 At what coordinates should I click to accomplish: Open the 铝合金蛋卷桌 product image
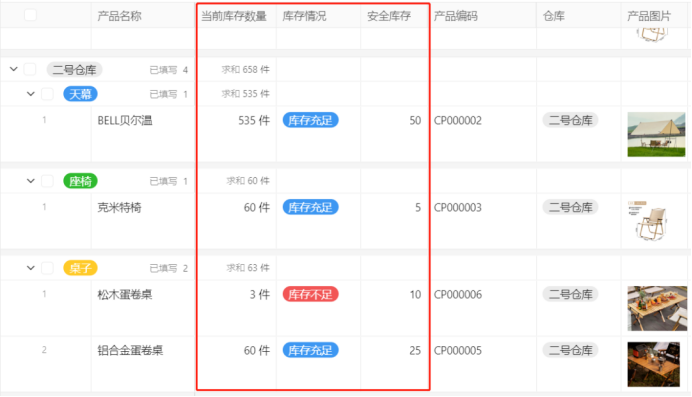(x=654, y=364)
